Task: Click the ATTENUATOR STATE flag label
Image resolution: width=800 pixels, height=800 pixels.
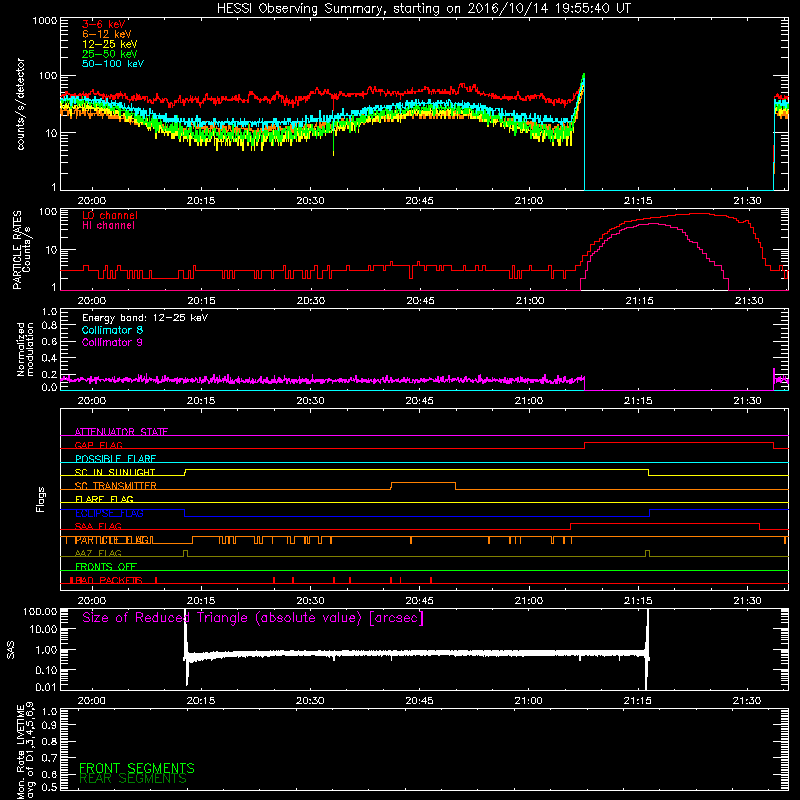Action: coord(121,432)
